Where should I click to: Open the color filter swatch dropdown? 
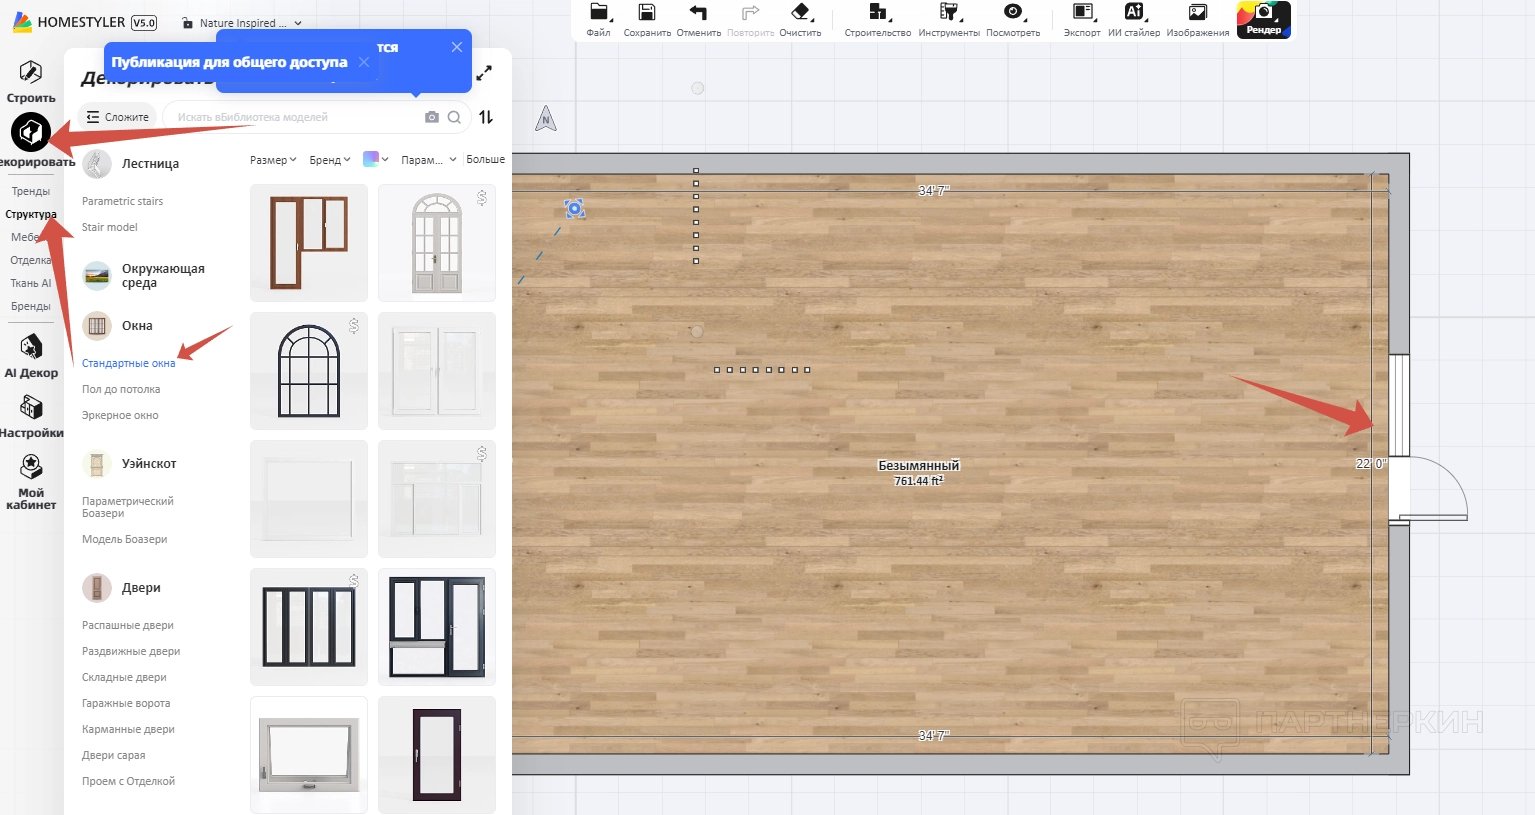click(x=375, y=159)
